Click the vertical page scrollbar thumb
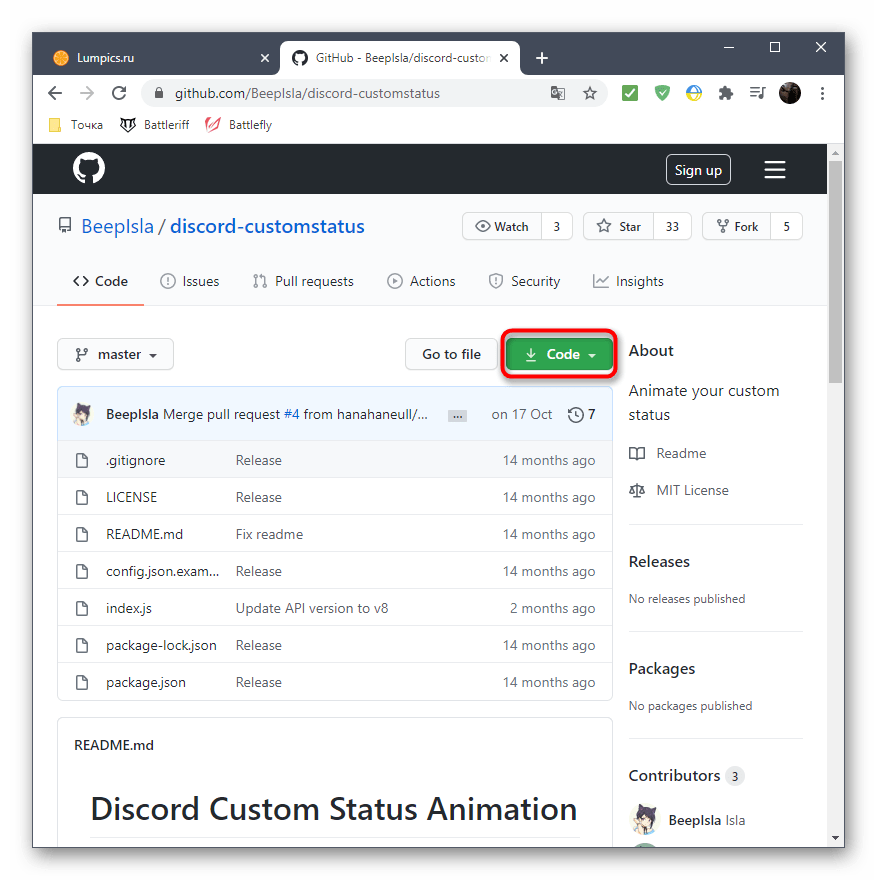This screenshot has height=880, width=877. pyautogui.click(x=835, y=272)
